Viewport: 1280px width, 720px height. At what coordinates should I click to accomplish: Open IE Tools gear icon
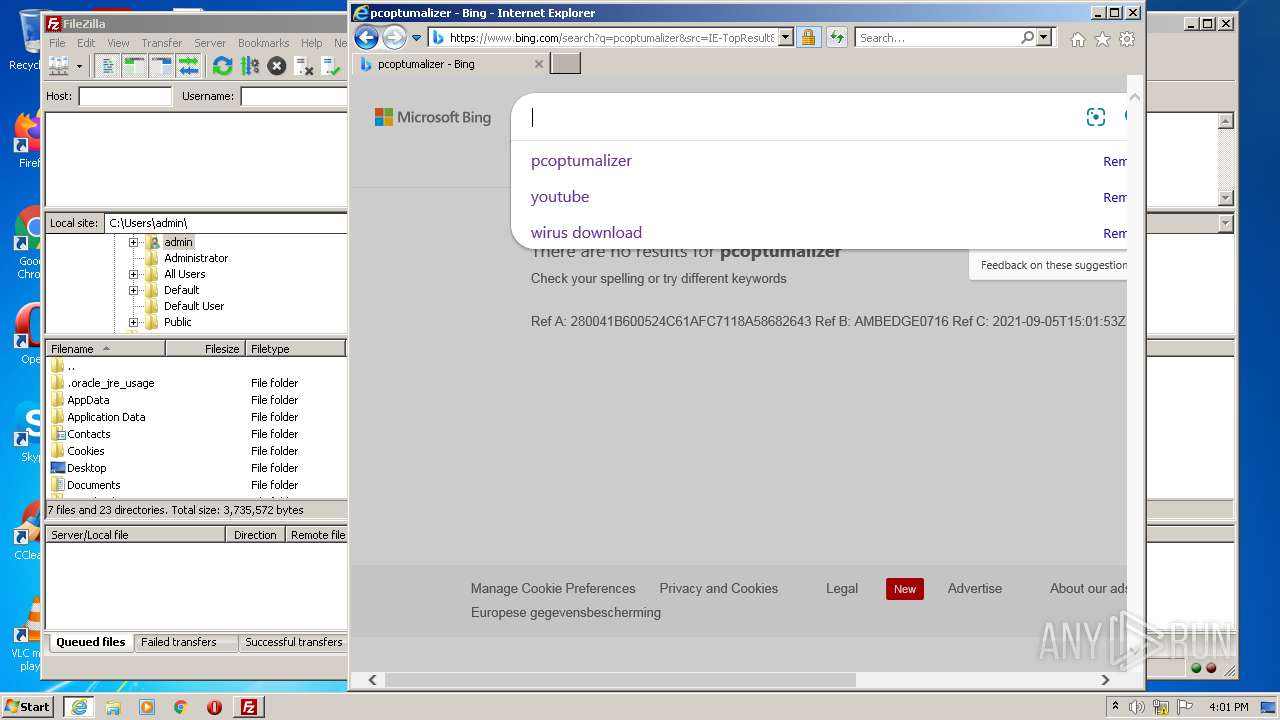pos(1127,39)
